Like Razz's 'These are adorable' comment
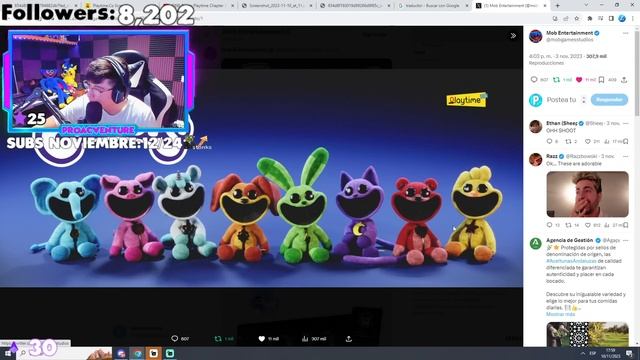Screen dimensions: 640x360 [587, 225]
